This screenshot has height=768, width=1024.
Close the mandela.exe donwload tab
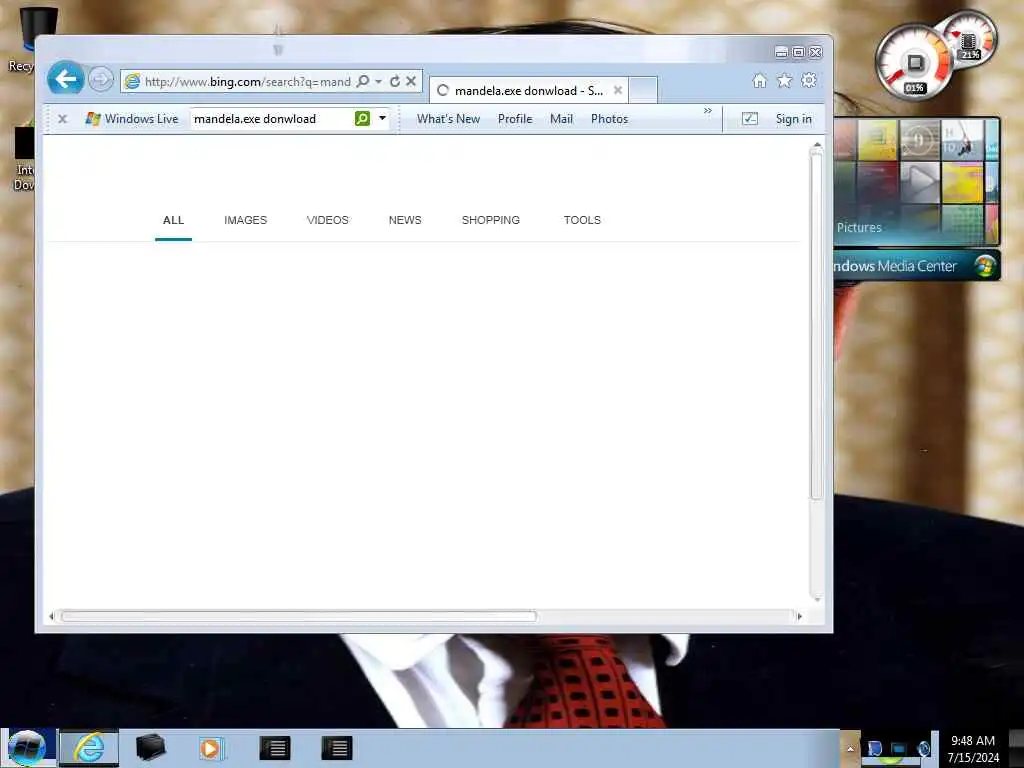coord(618,90)
